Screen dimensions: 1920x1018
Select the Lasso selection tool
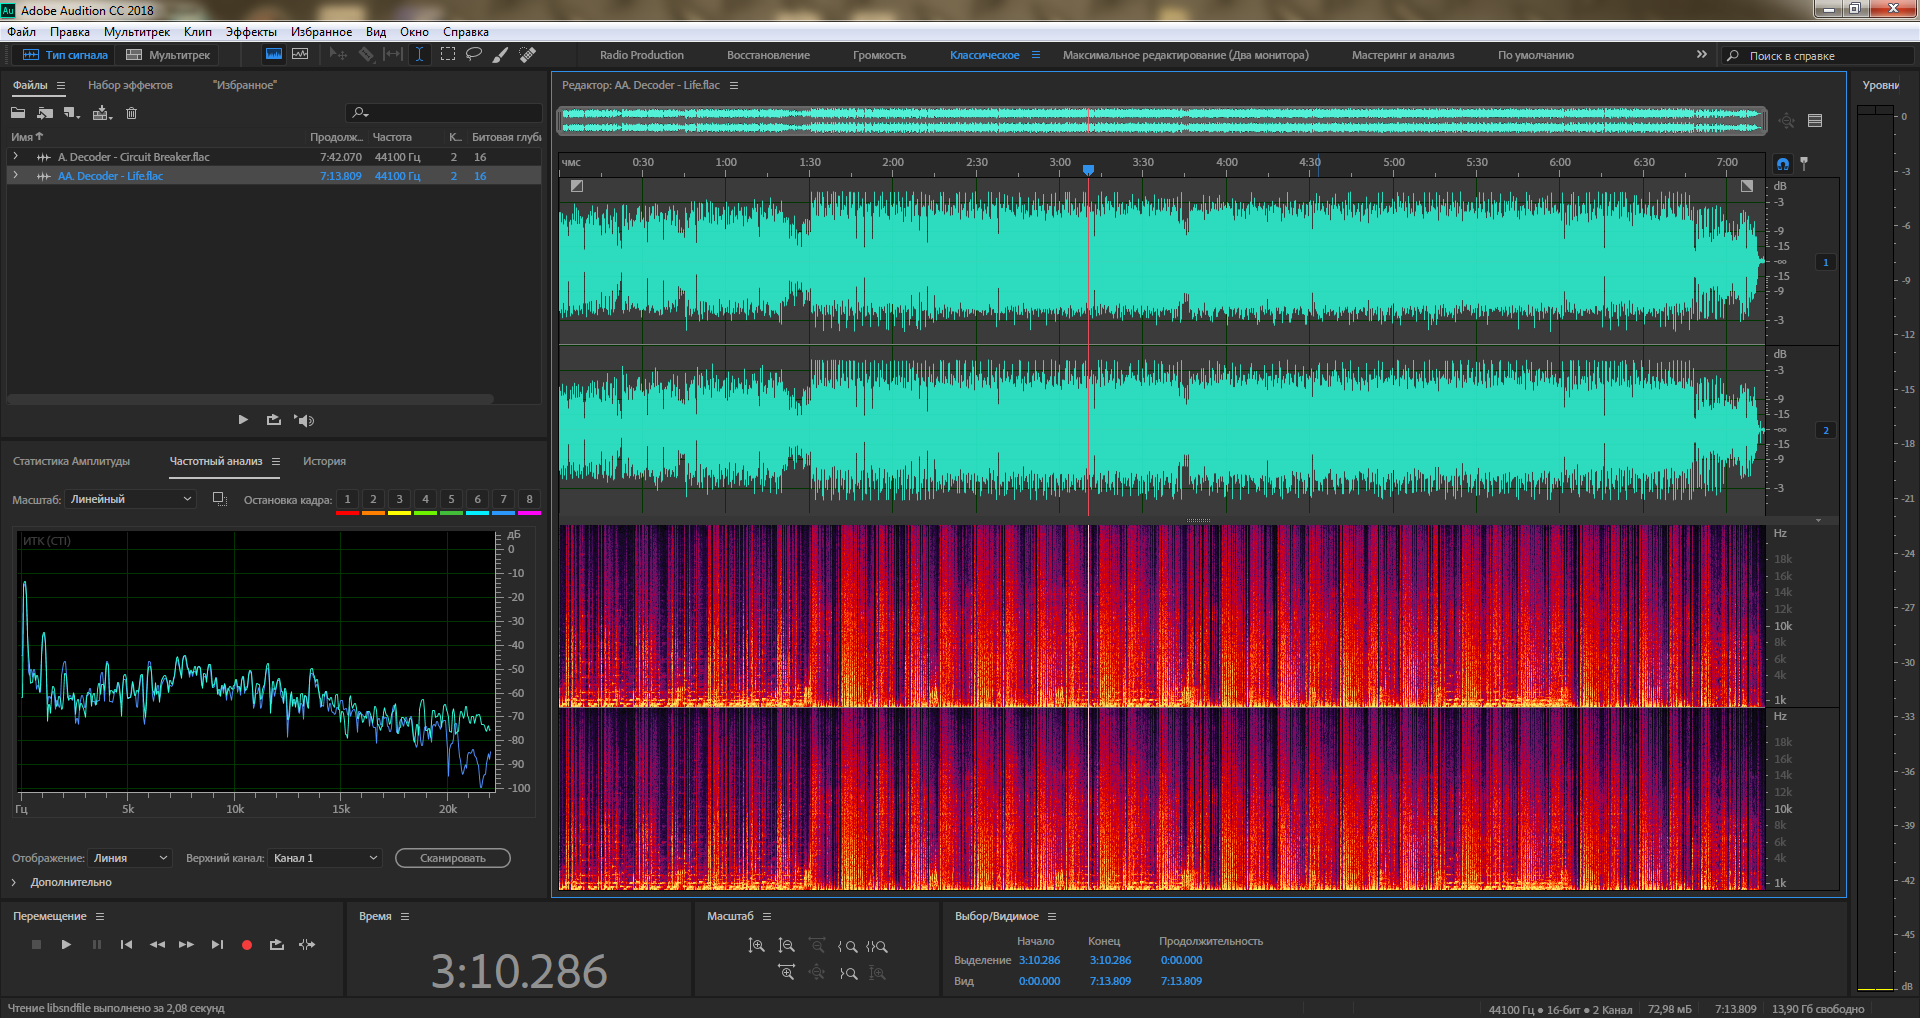[x=474, y=54]
